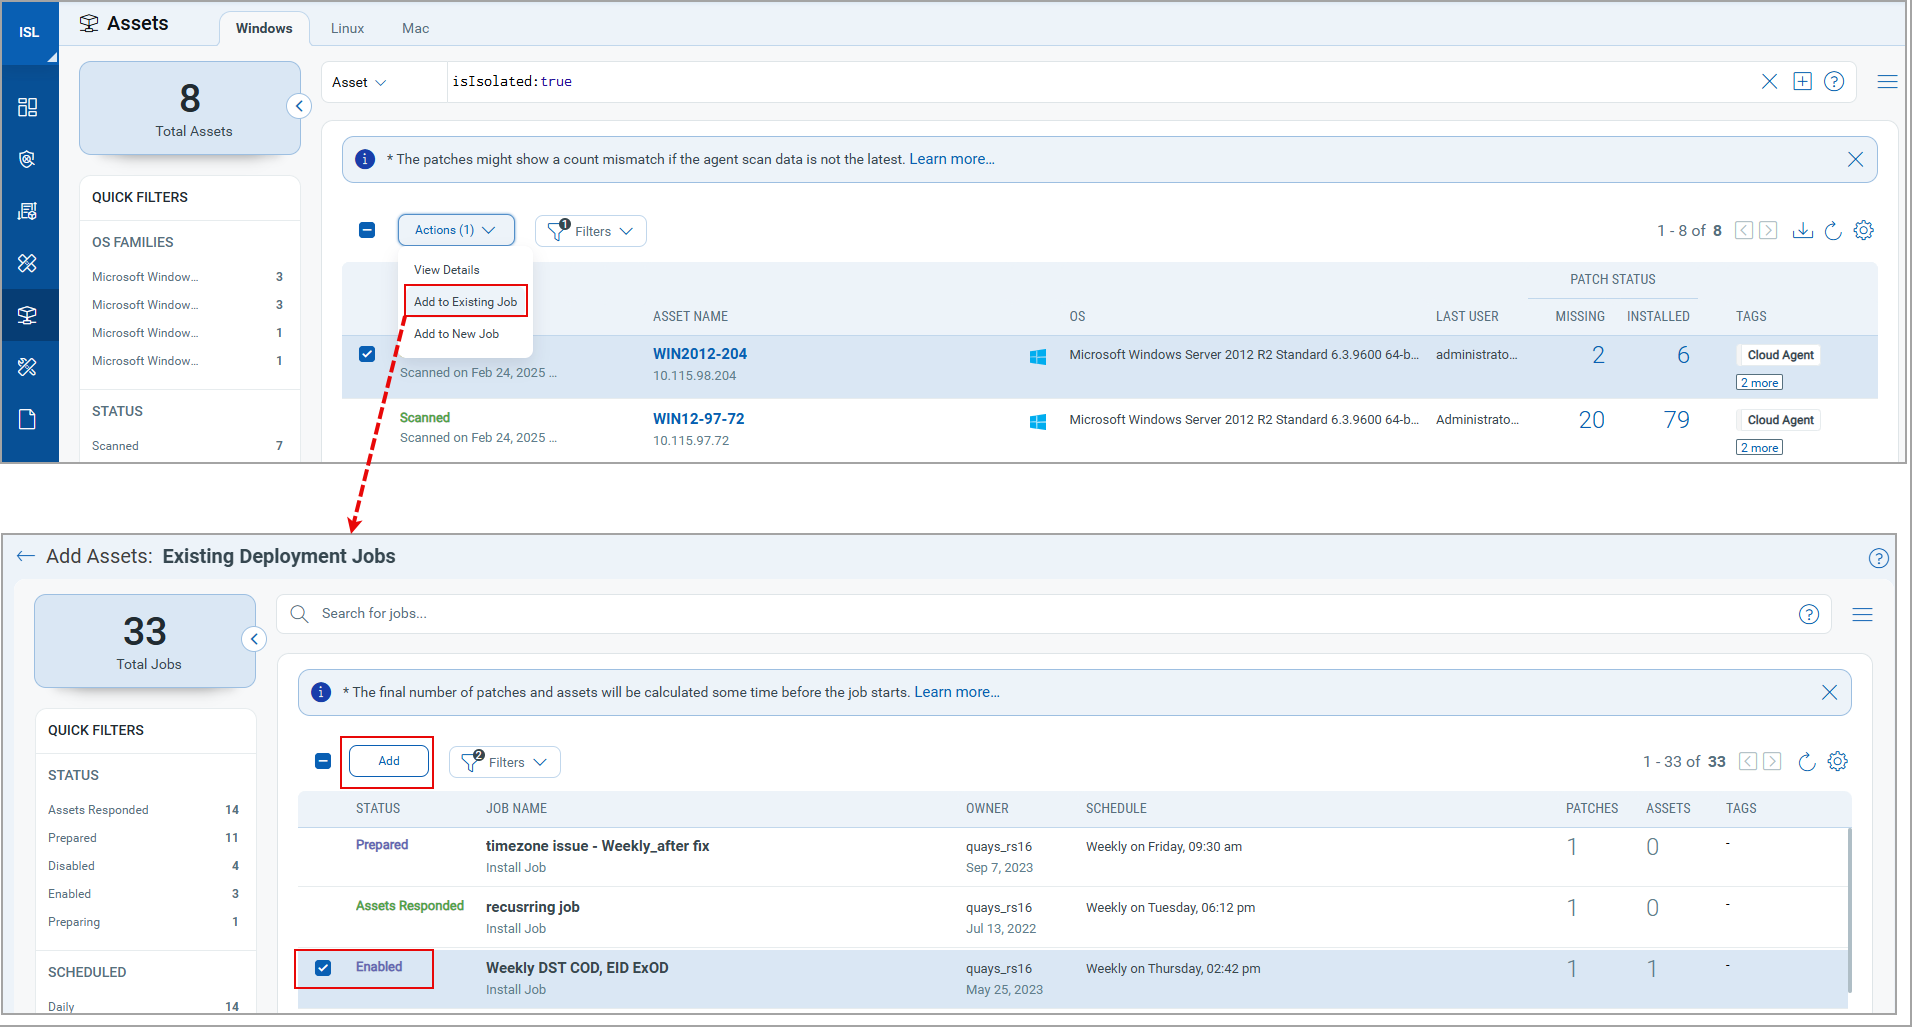The width and height of the screenshot is (1912, 1027).
Task: Uncheck the WIN2012-204 asset checkbox
Action: click(367, 354)
